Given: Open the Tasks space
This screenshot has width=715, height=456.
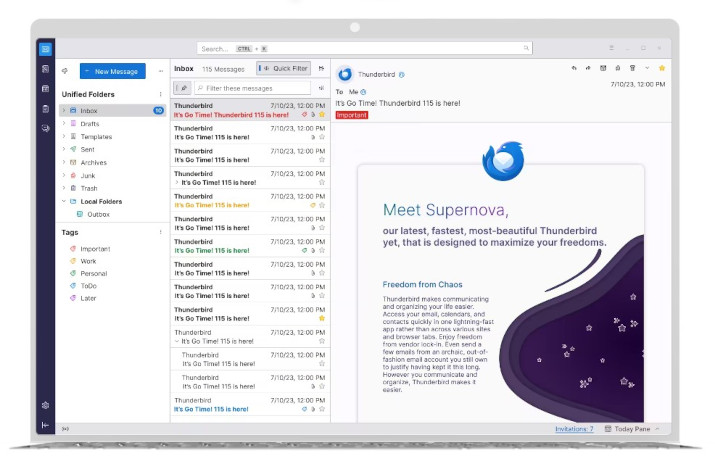Looking at the screenshot, I should (45, 109).
